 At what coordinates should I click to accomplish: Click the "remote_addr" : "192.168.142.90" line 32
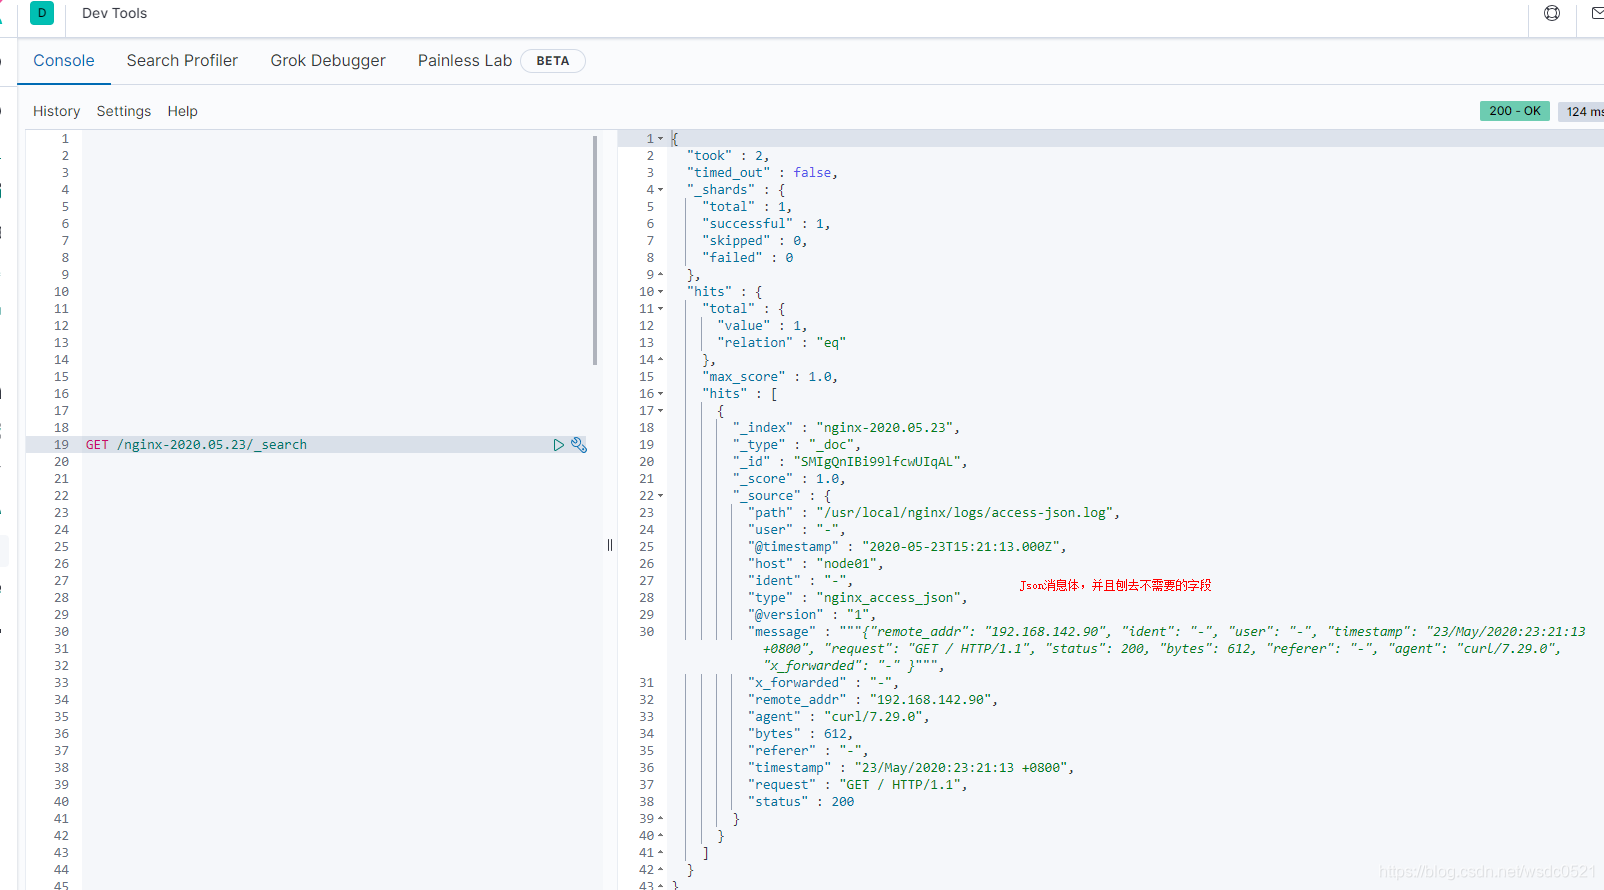tap(872, 700)
